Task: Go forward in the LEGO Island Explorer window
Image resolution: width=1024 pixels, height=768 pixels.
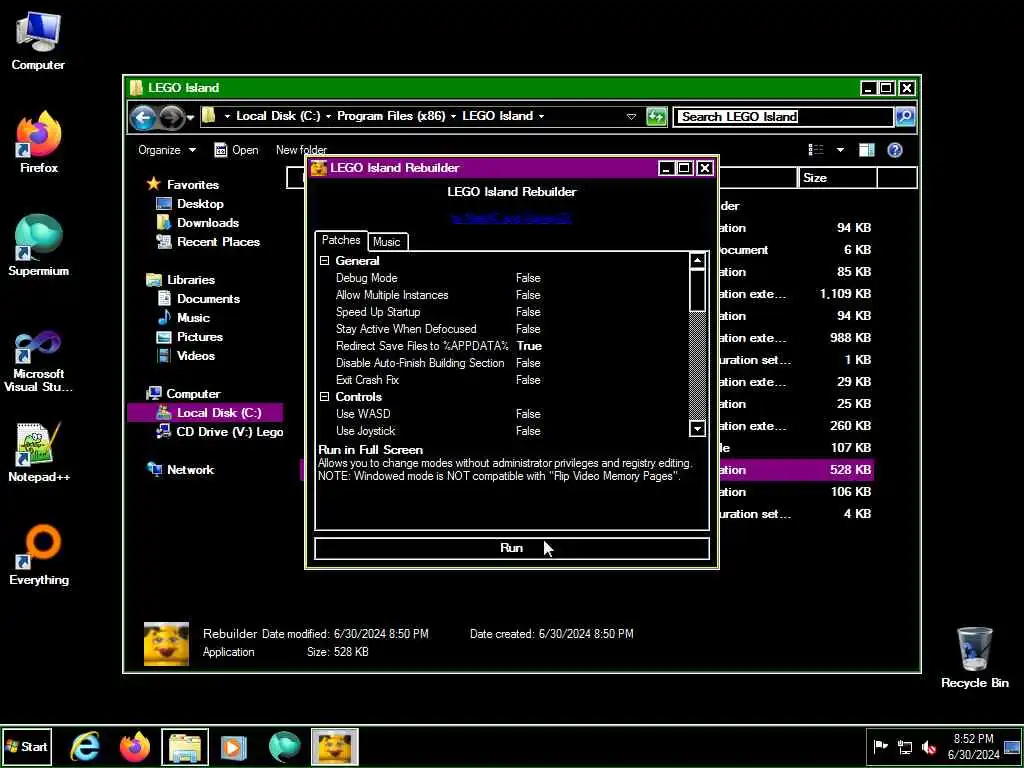Action: click(x=171, y=118)
